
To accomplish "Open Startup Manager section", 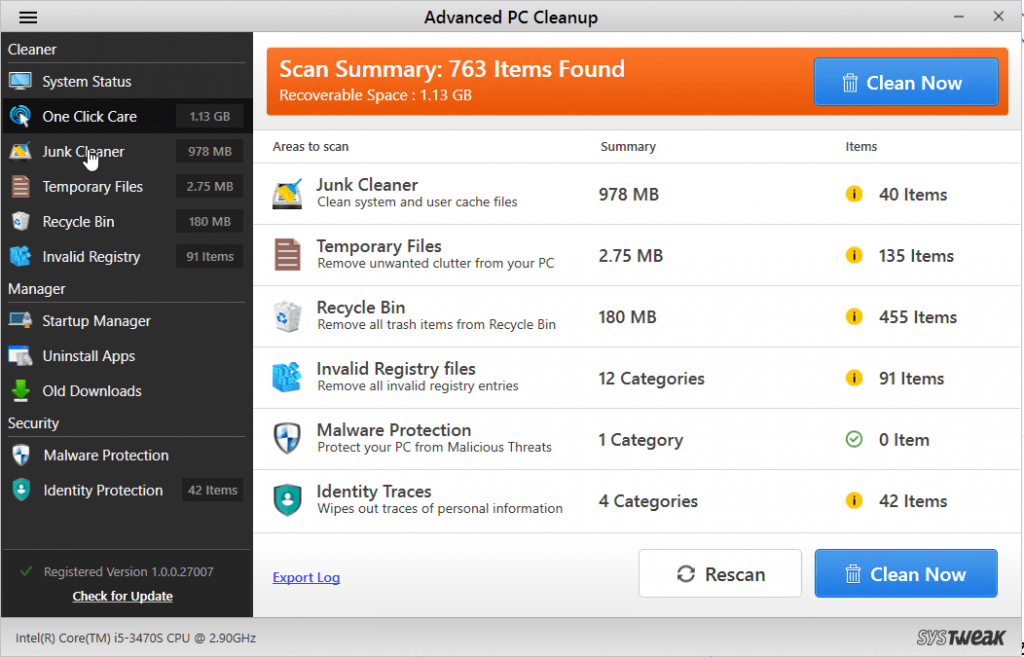I will pos(127,321).
